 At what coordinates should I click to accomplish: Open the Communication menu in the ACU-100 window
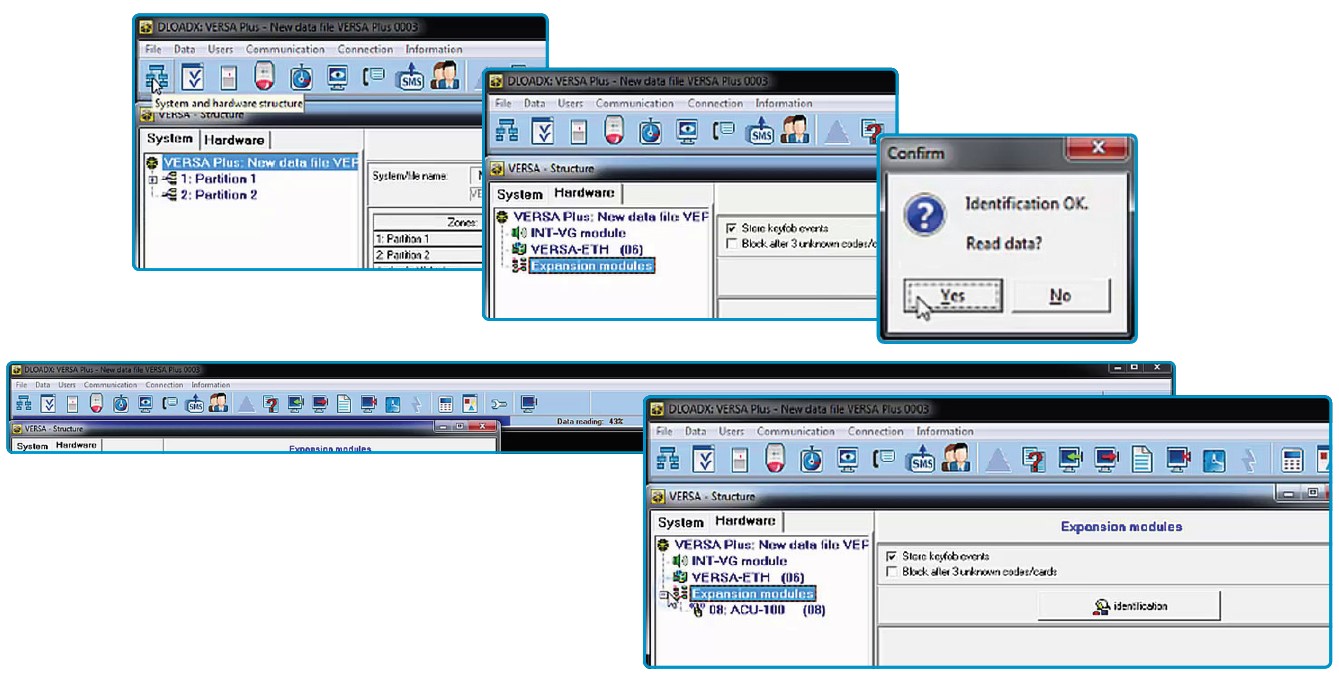(x=795, y=432)
